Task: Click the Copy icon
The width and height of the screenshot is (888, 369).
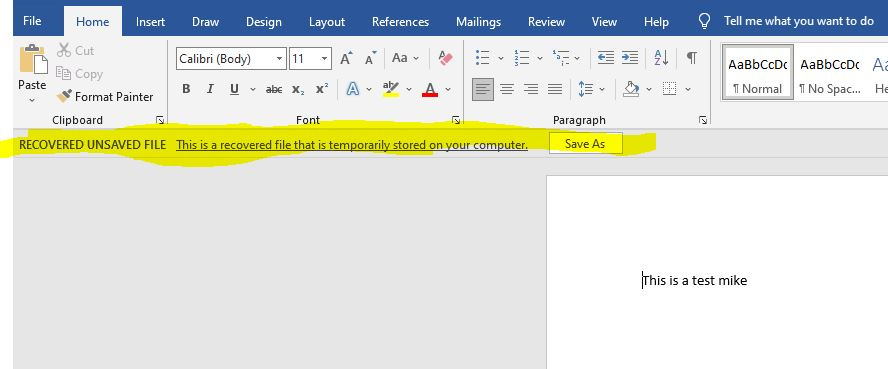Action: (63, 74)
